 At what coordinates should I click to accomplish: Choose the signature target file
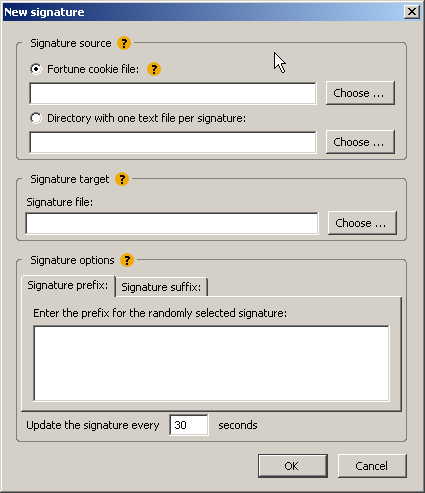tap(362, 223)
